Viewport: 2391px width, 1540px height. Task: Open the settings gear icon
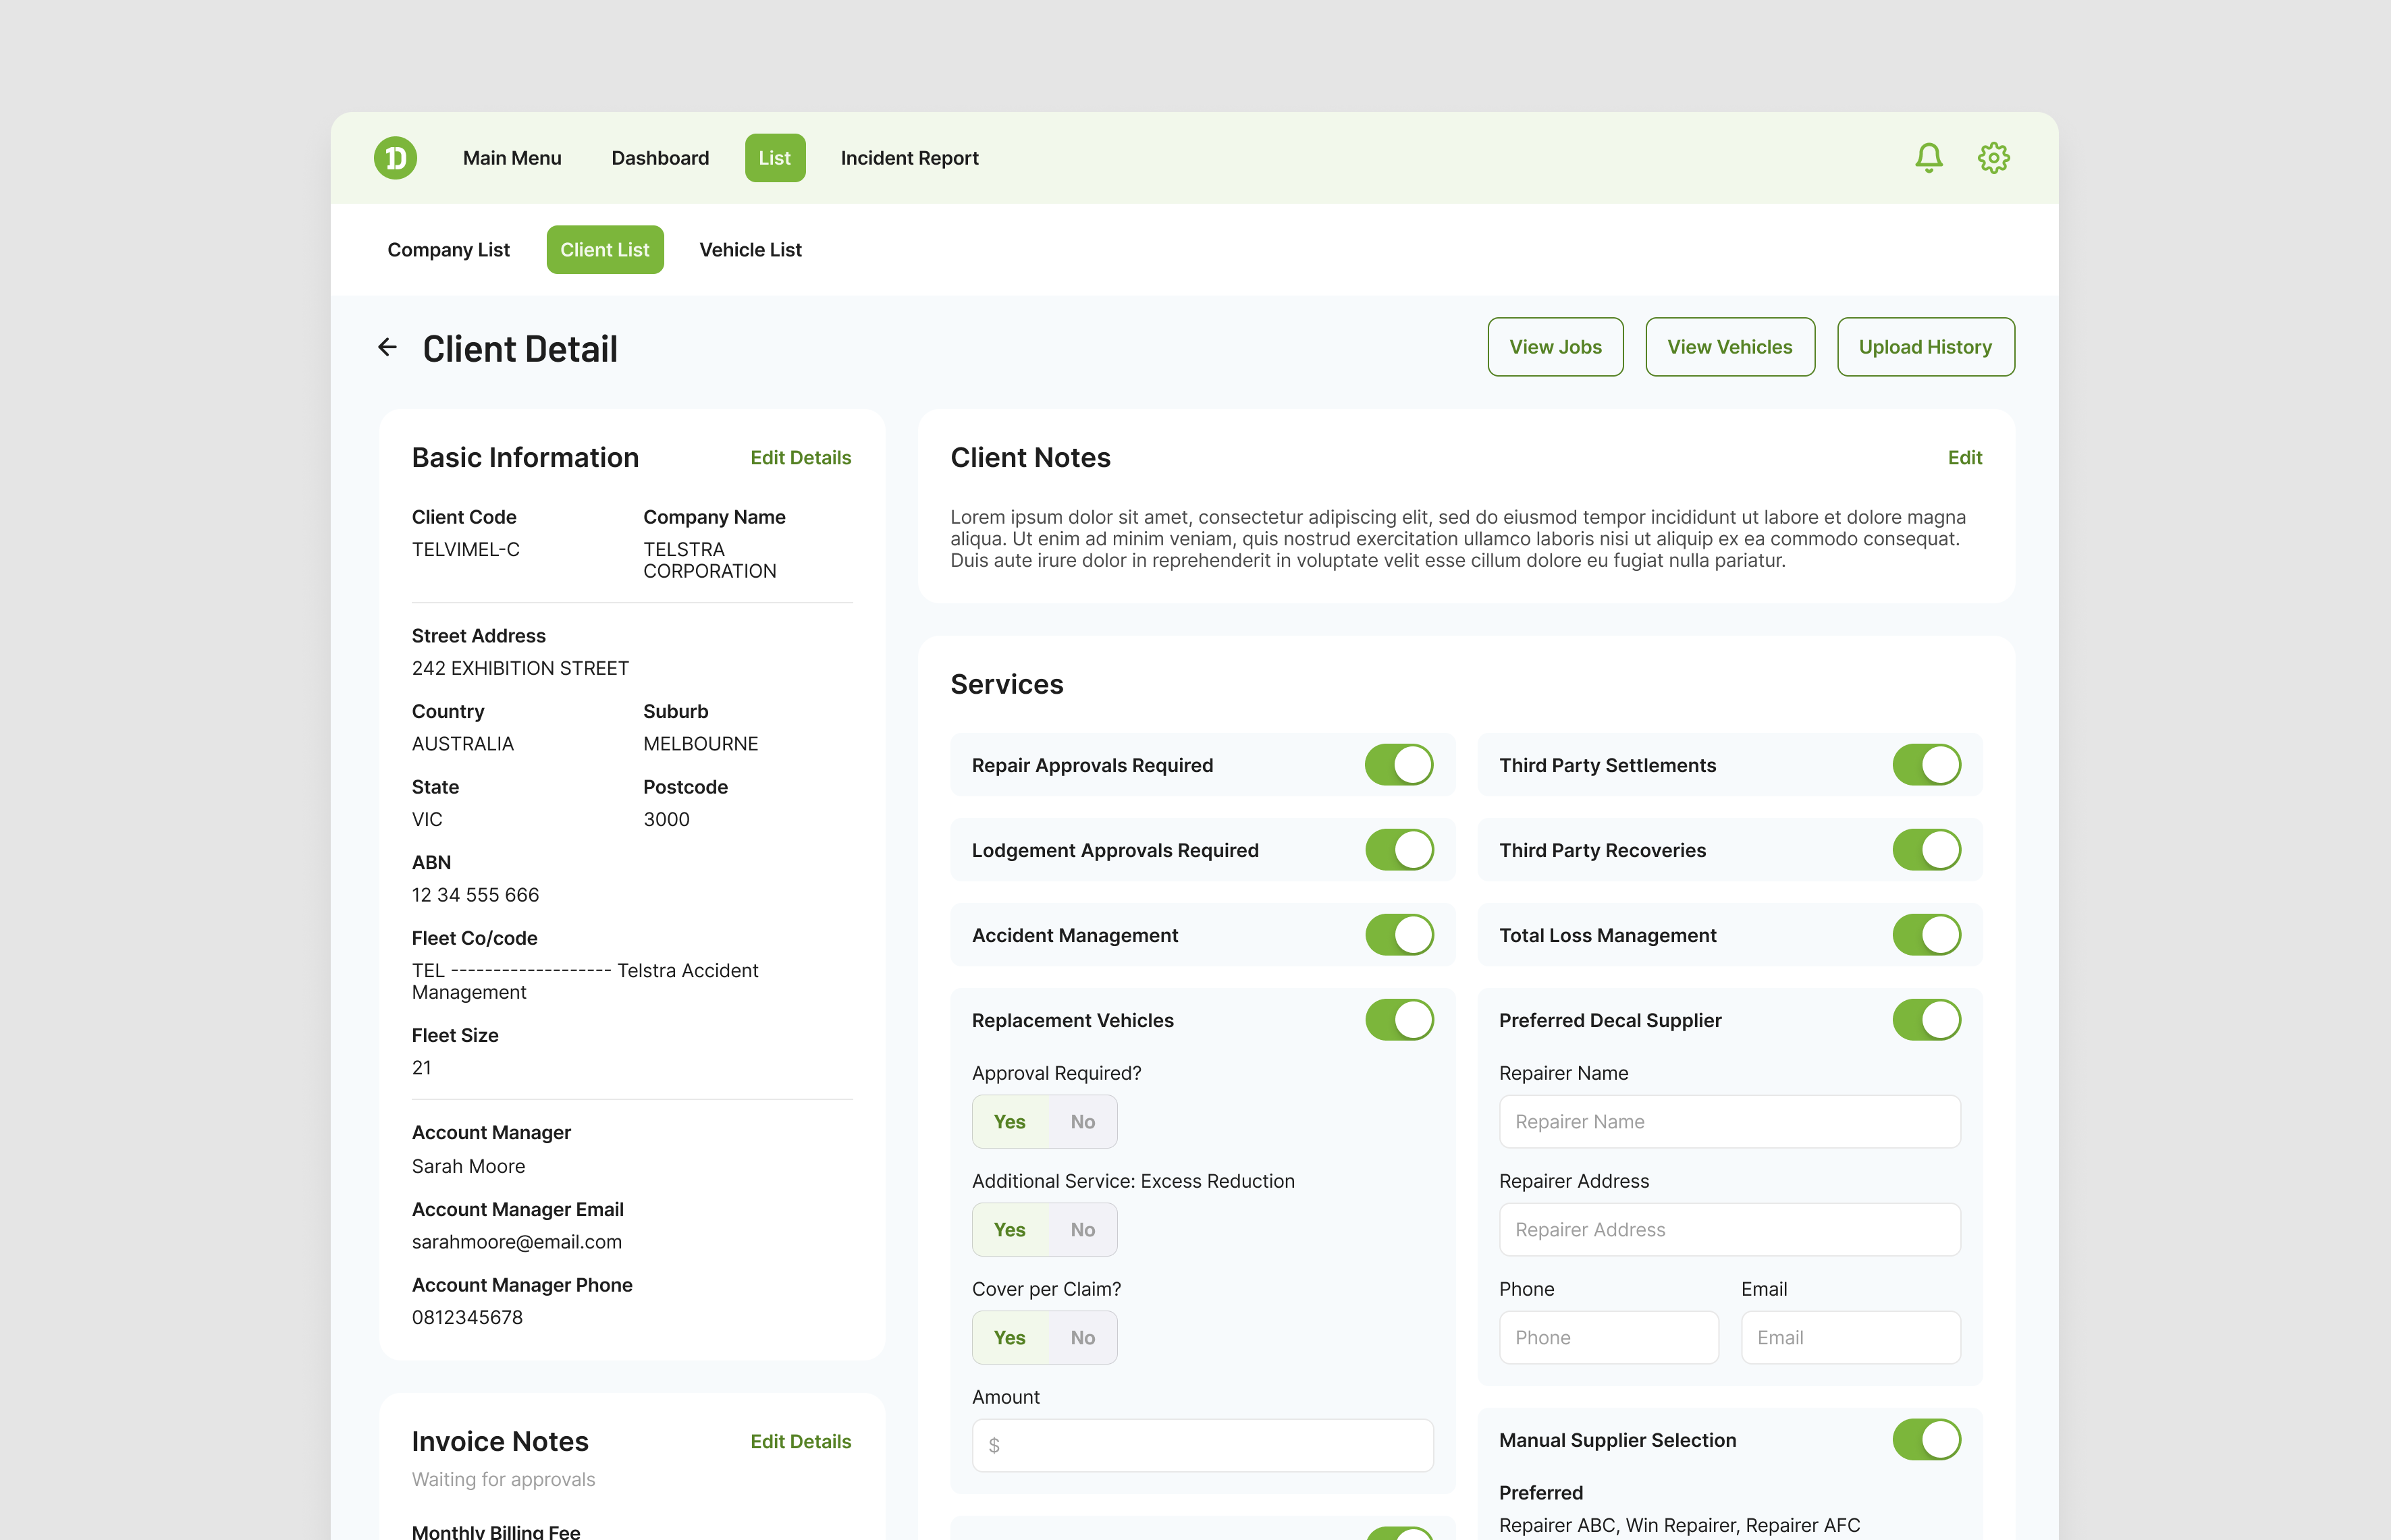[1994, 158]
